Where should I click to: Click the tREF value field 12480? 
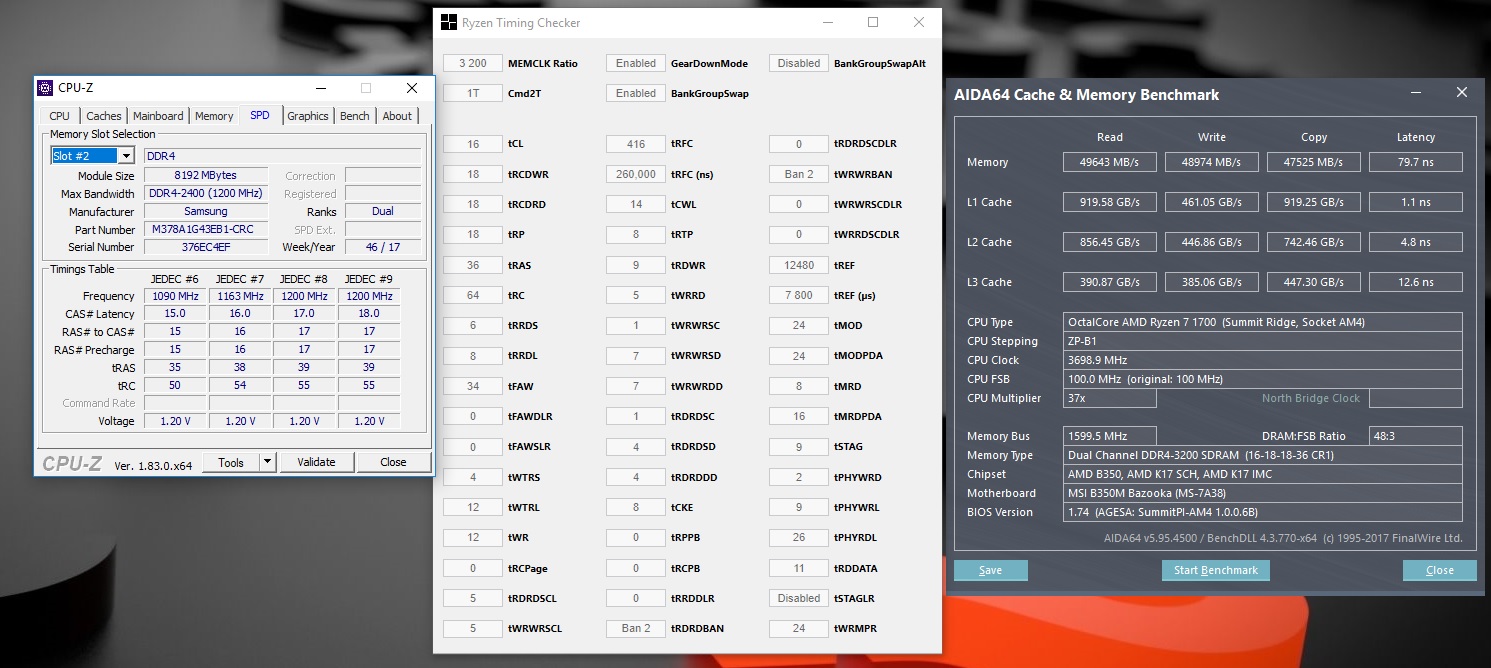(x=799, y=265)
